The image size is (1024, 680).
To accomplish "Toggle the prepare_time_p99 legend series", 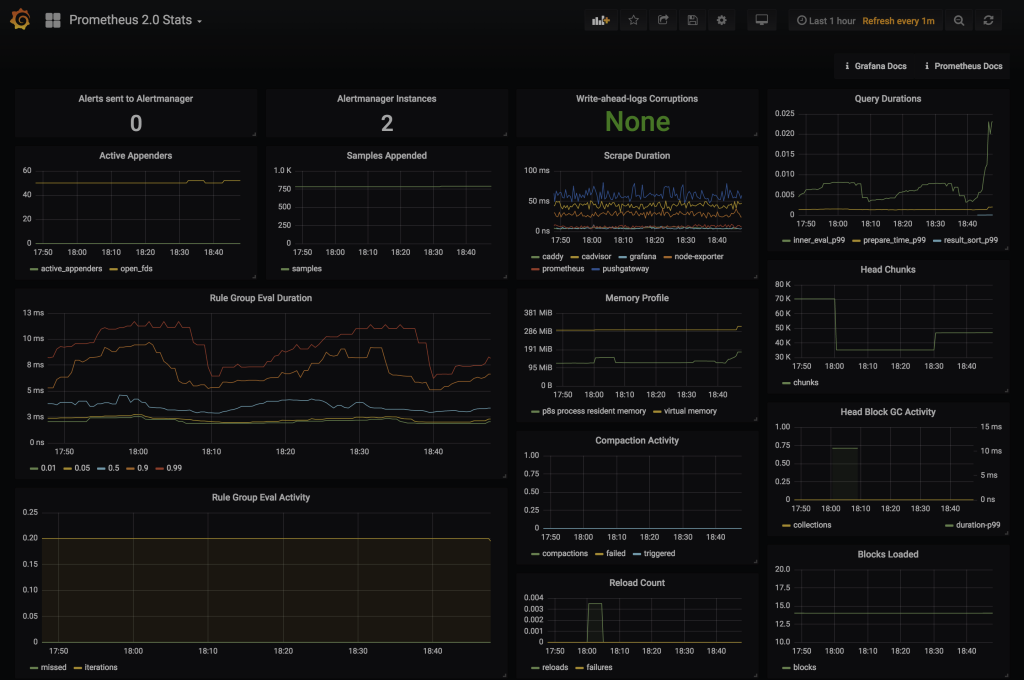I will (894, 240).
